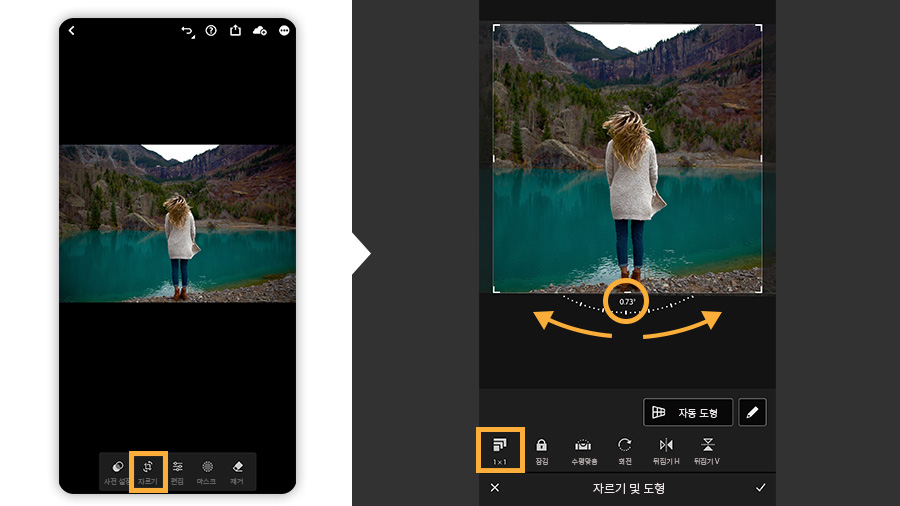
Task: Open the 1×1 aspect ratio selector
Action: tap(500, 450)
